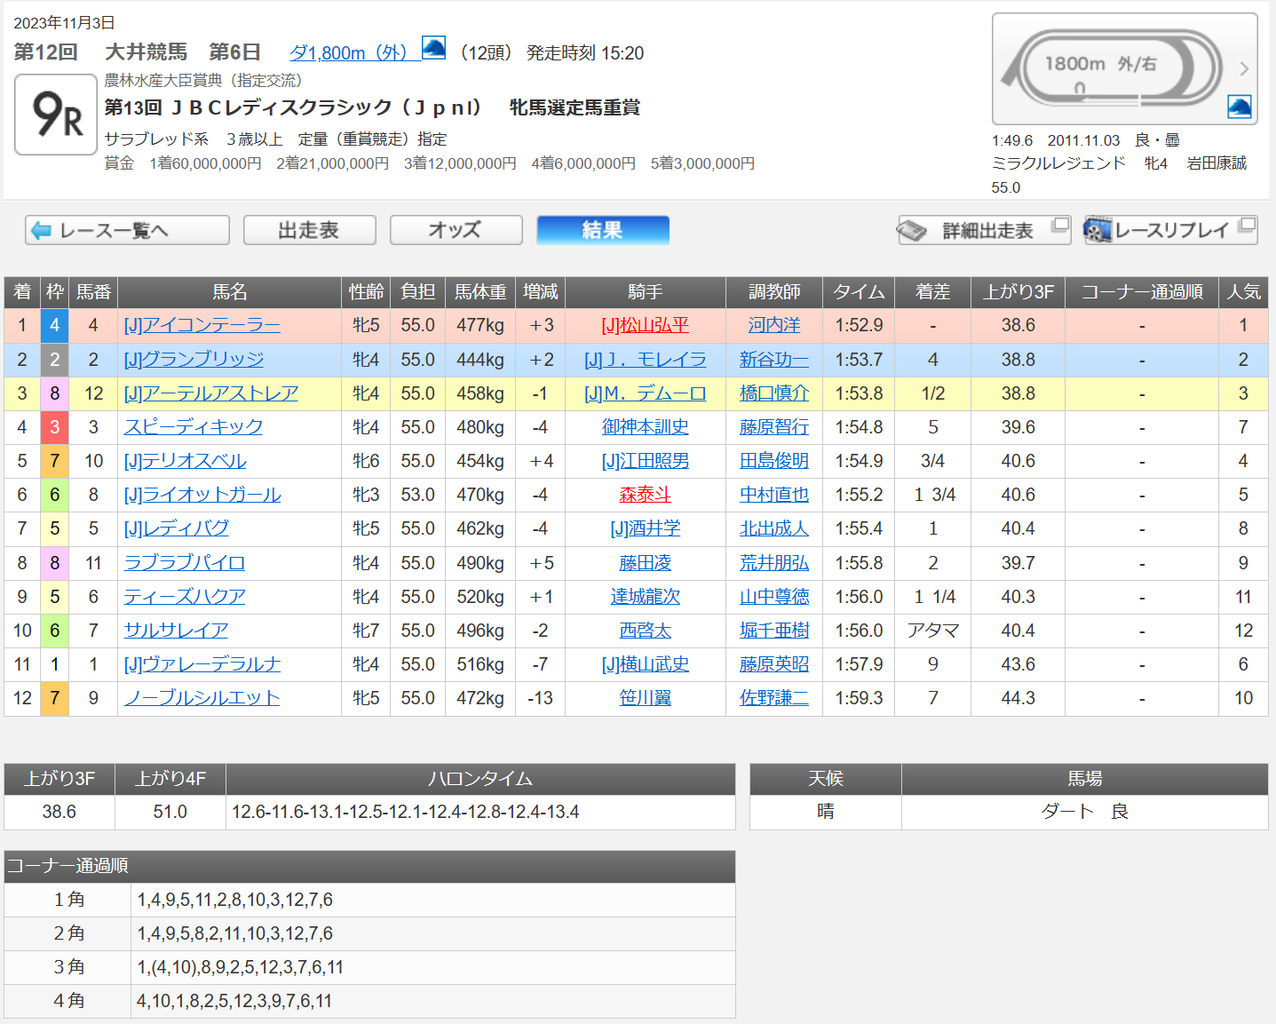Click the blue frame number 4 swatch

coord(55,326)
